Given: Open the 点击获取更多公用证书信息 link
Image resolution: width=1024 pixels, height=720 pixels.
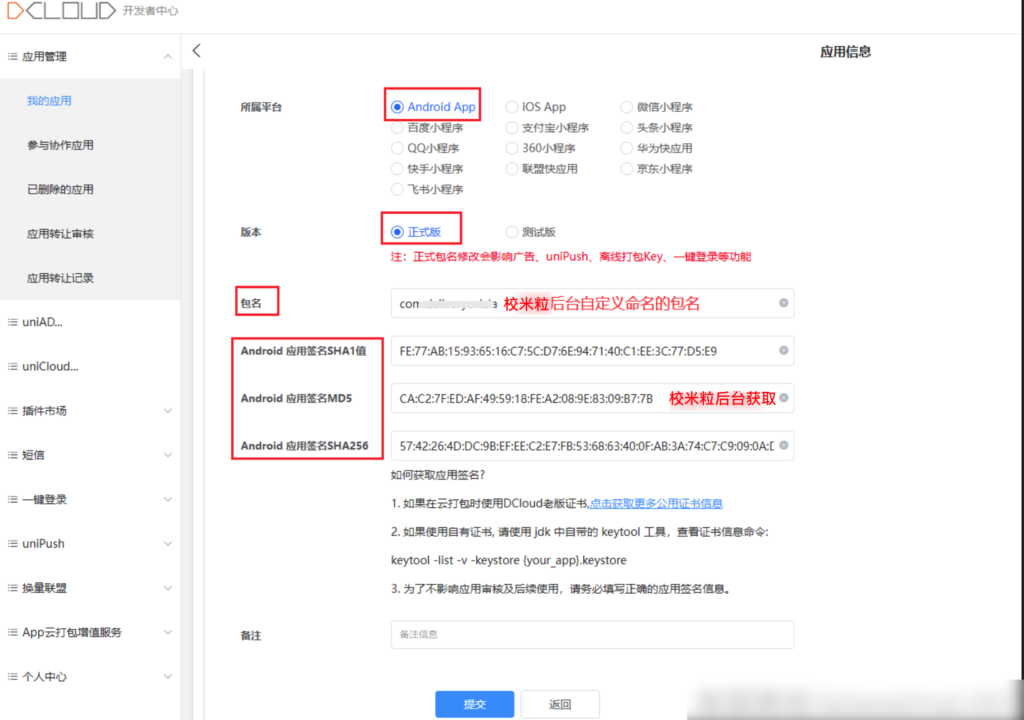Looking at the screenshot, I should pyautogui.click(x=656, y=503).
